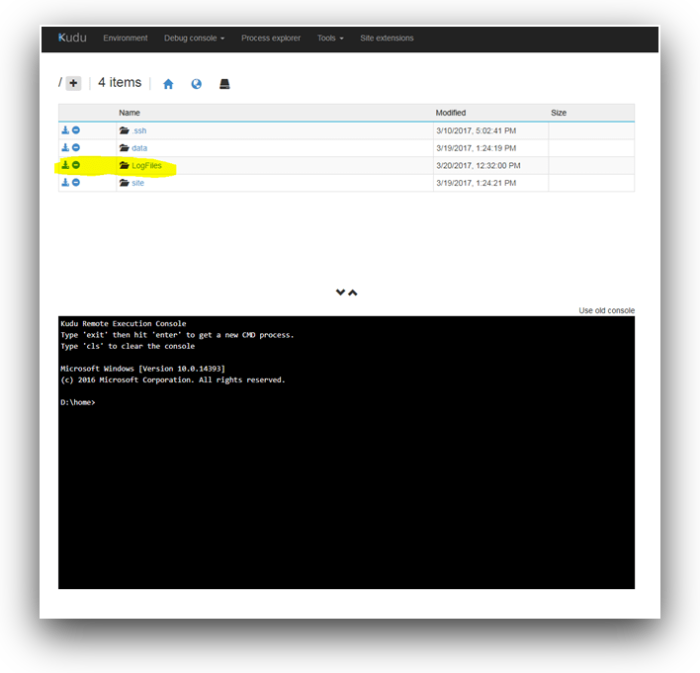Expand the console with up chevron

(x=353, y=293)
